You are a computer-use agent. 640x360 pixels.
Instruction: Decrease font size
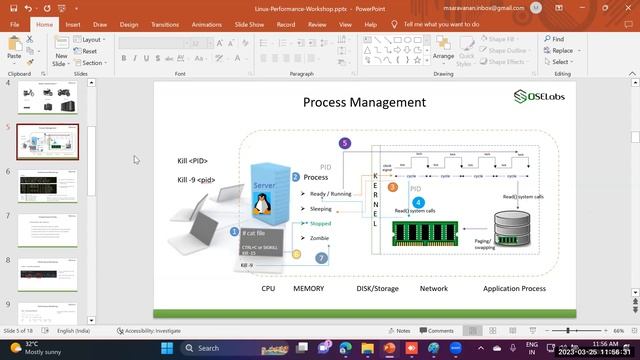click(231, 43)
